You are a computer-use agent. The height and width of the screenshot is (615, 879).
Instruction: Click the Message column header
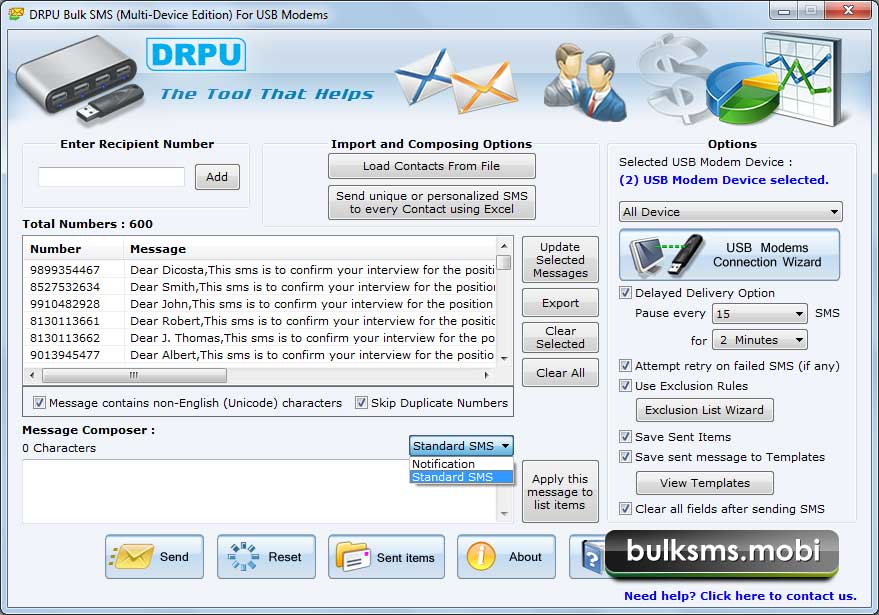tap(309, 249)
